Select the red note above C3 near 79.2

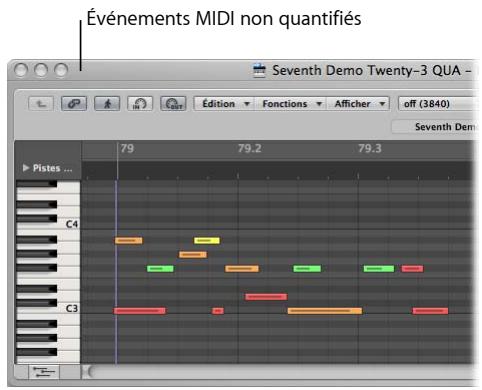(266, 297)
